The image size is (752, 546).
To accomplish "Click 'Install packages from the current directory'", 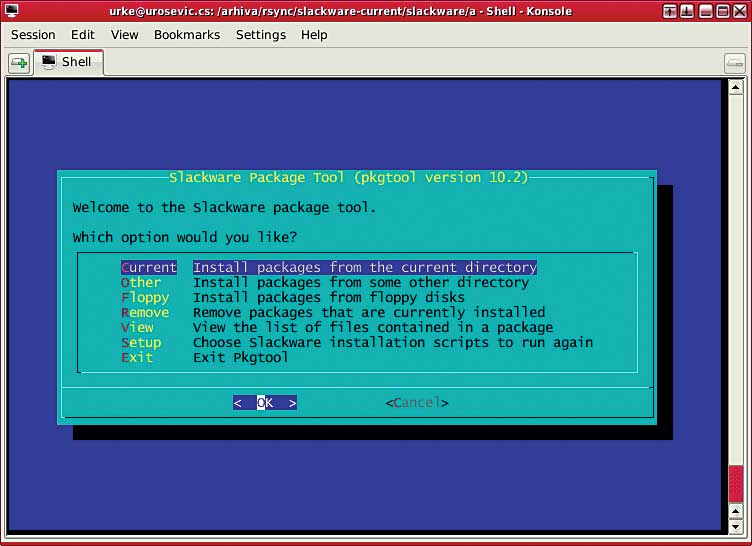I will pos(365,267).
